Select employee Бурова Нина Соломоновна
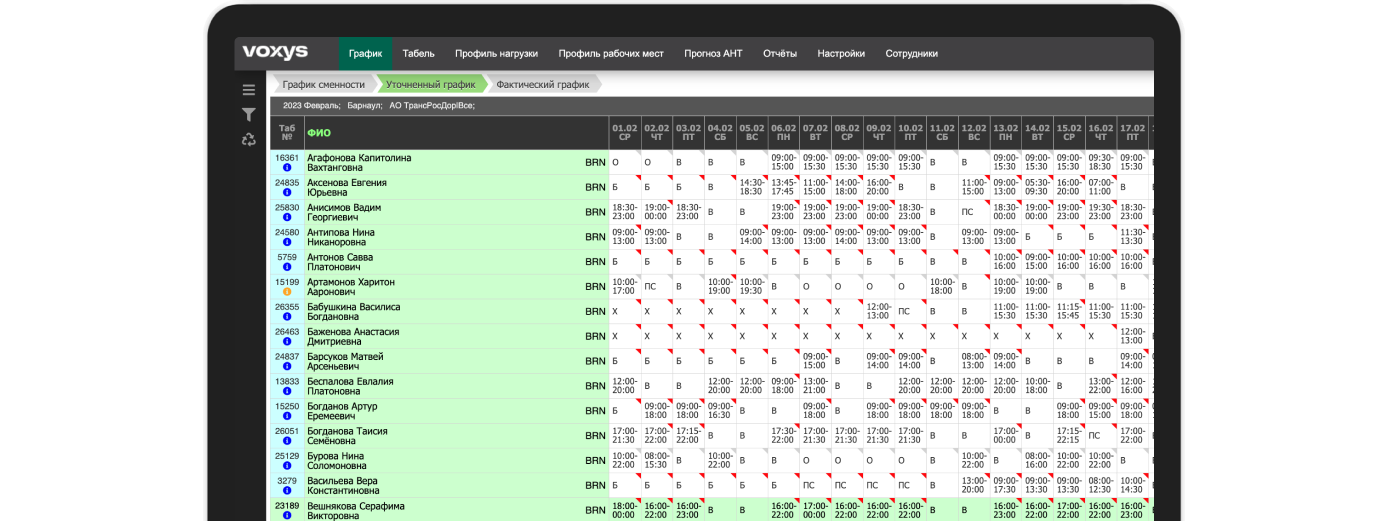Screen dimensions: 1388x521 (x=337, y=461)
